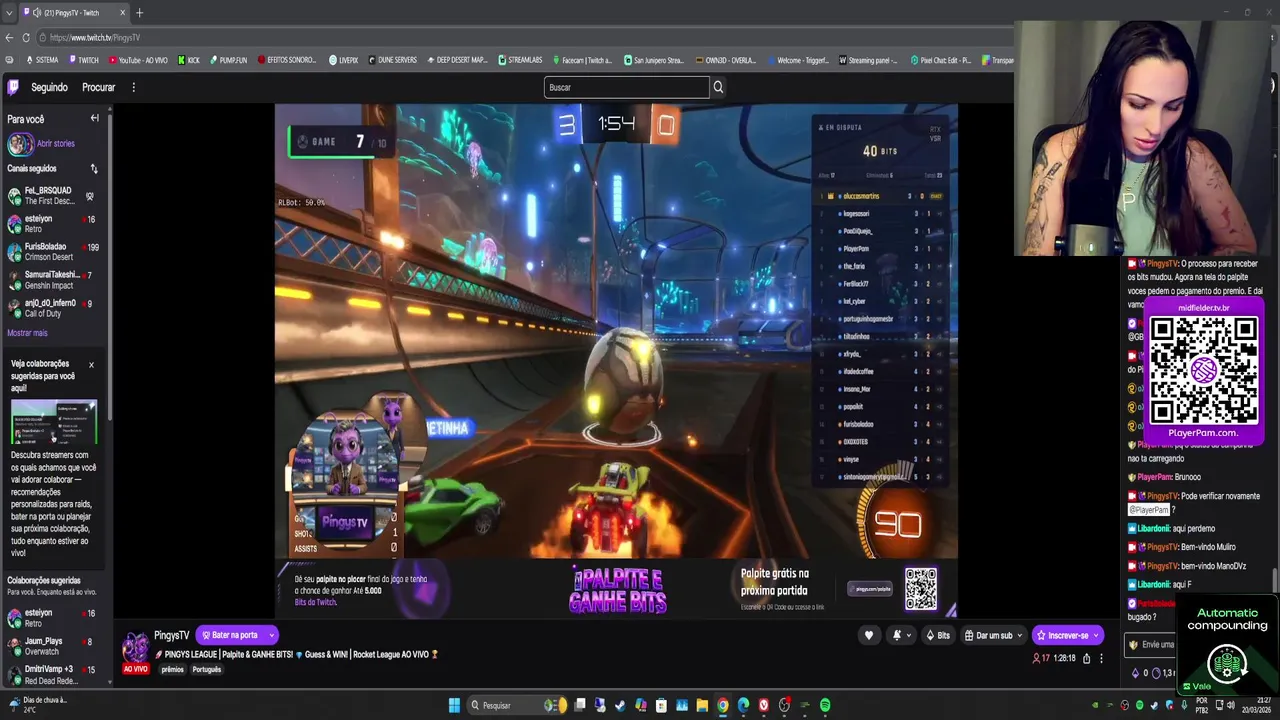Open the SISTEMA bookmark
Screen dimensions: 1280x720
tap(40, 60)
